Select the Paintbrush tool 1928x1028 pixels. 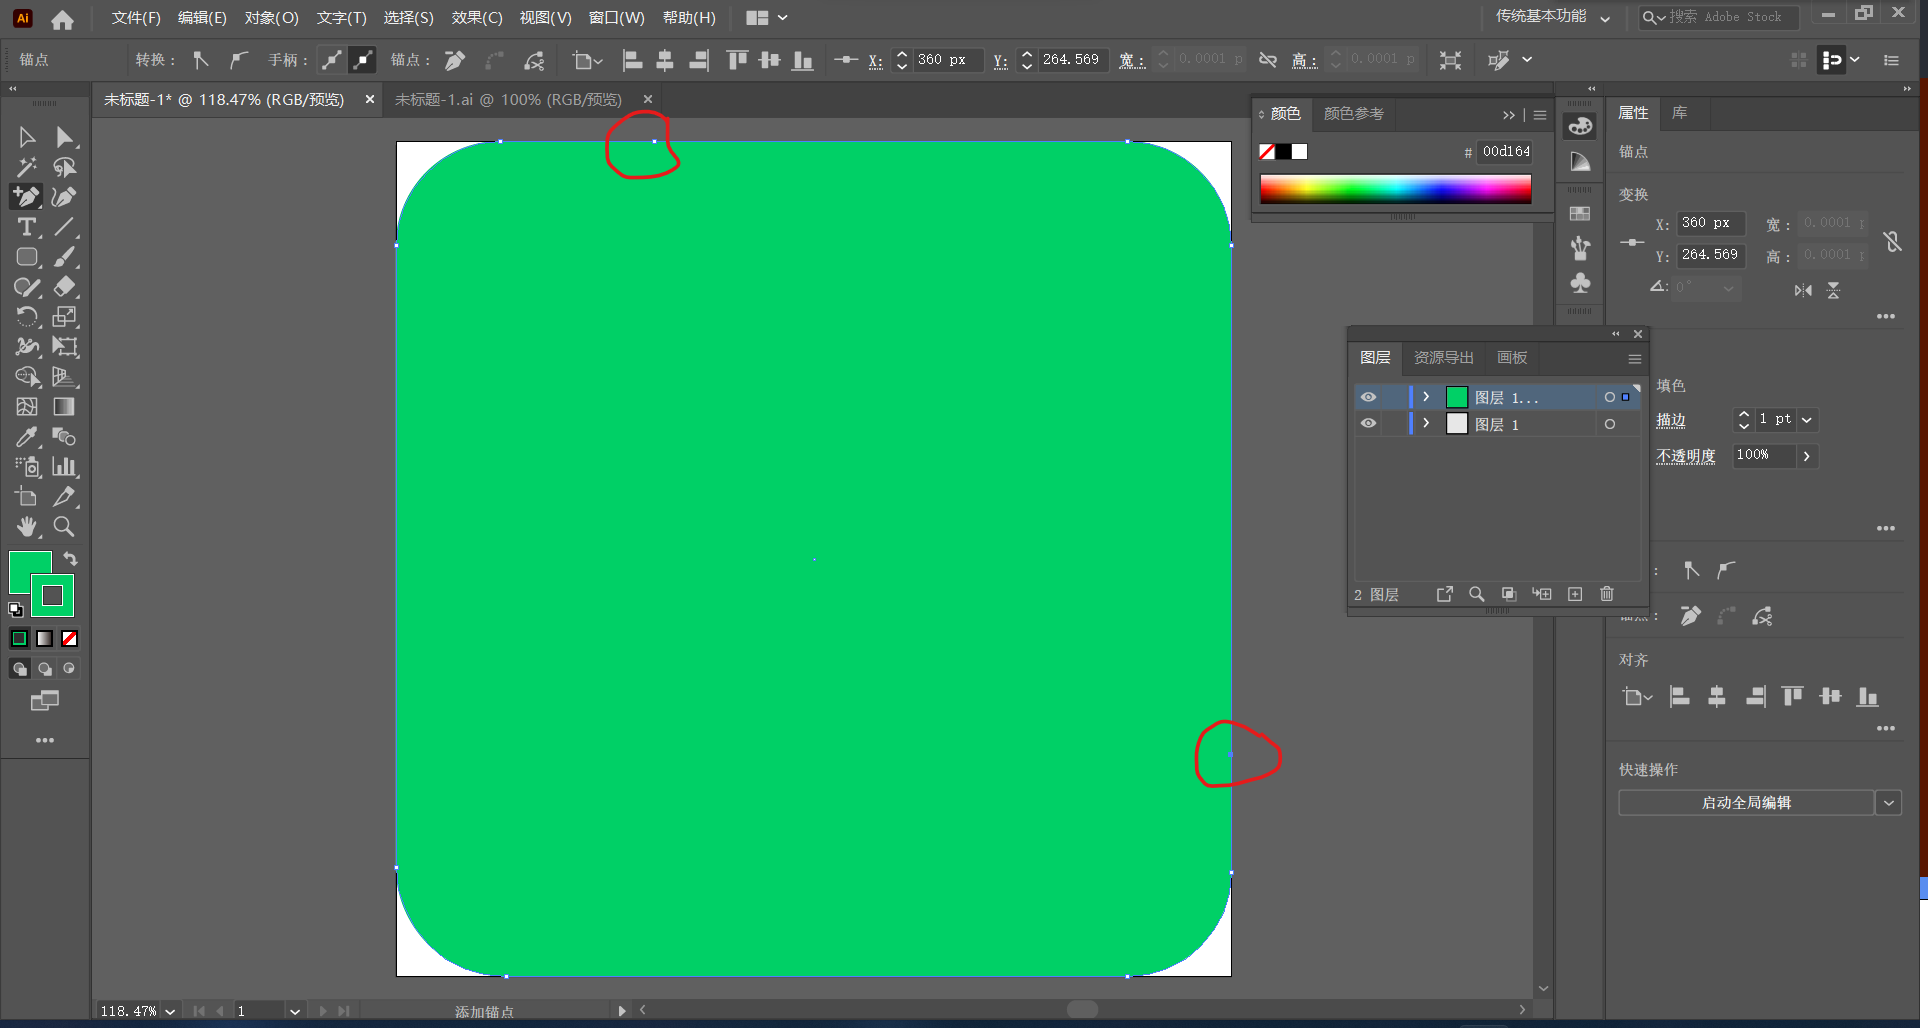click(x=65, y=257)
